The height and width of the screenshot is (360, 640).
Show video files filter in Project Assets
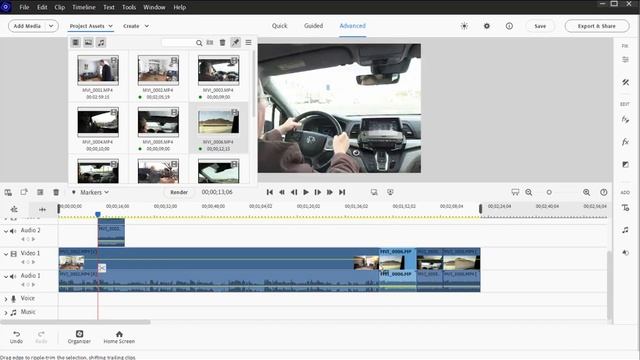(x=76, y=42)
